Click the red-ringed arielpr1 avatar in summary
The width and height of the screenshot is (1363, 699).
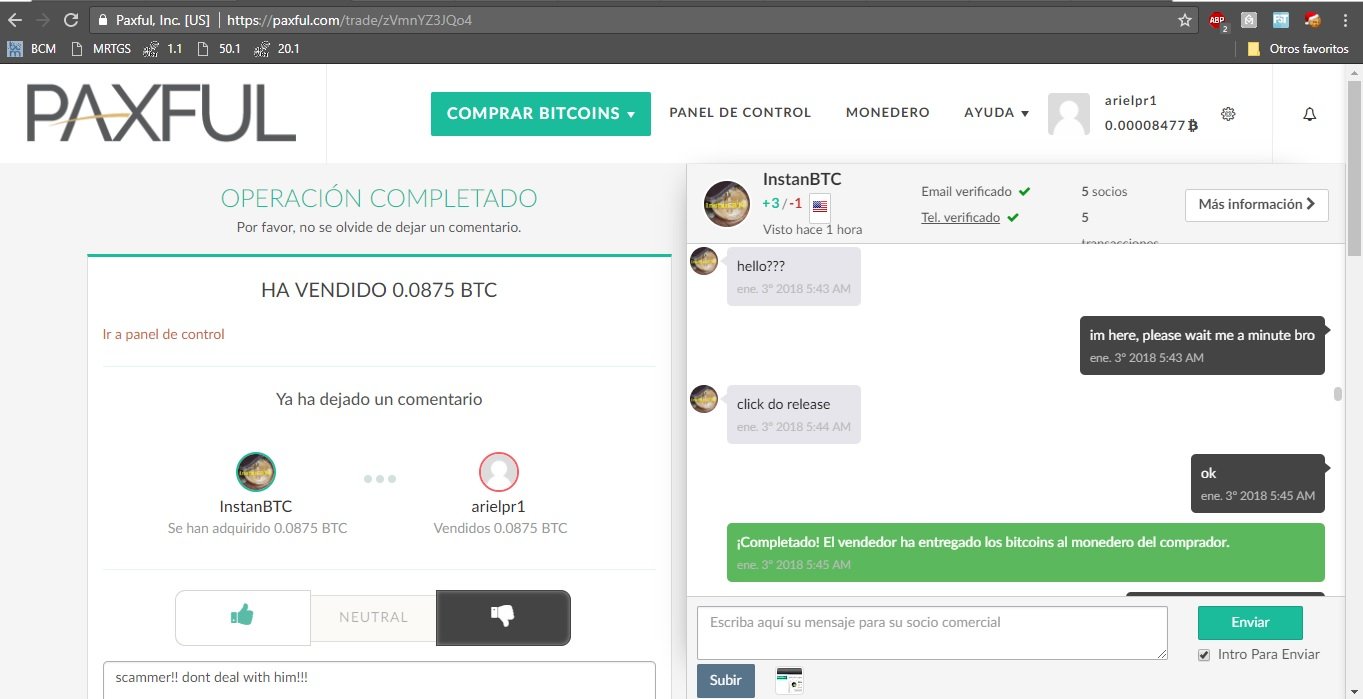(498, 472)
